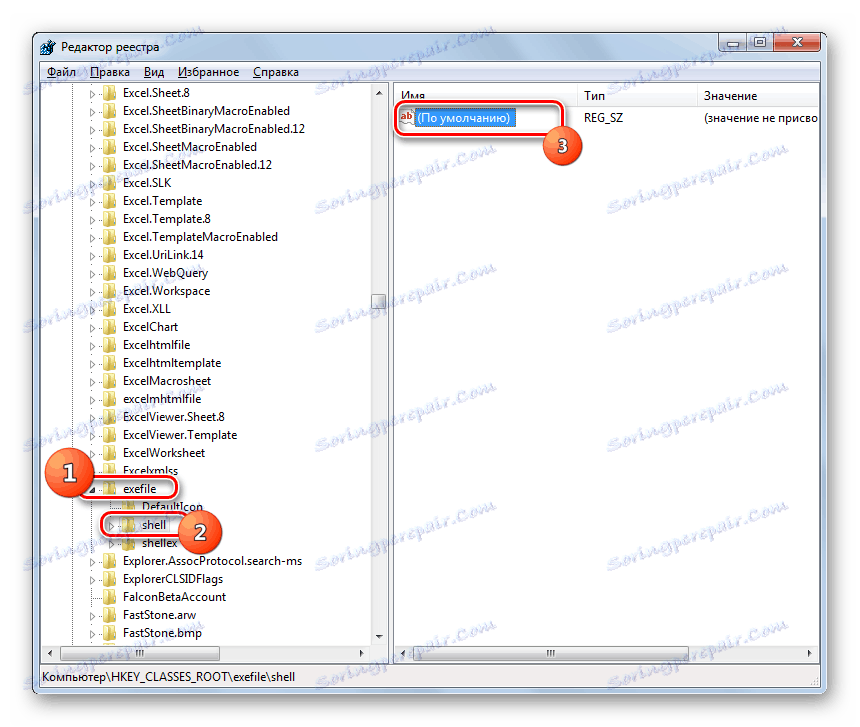
Task: Click the folder icon of ExcelMacrosheet
Action: [110, 381]
